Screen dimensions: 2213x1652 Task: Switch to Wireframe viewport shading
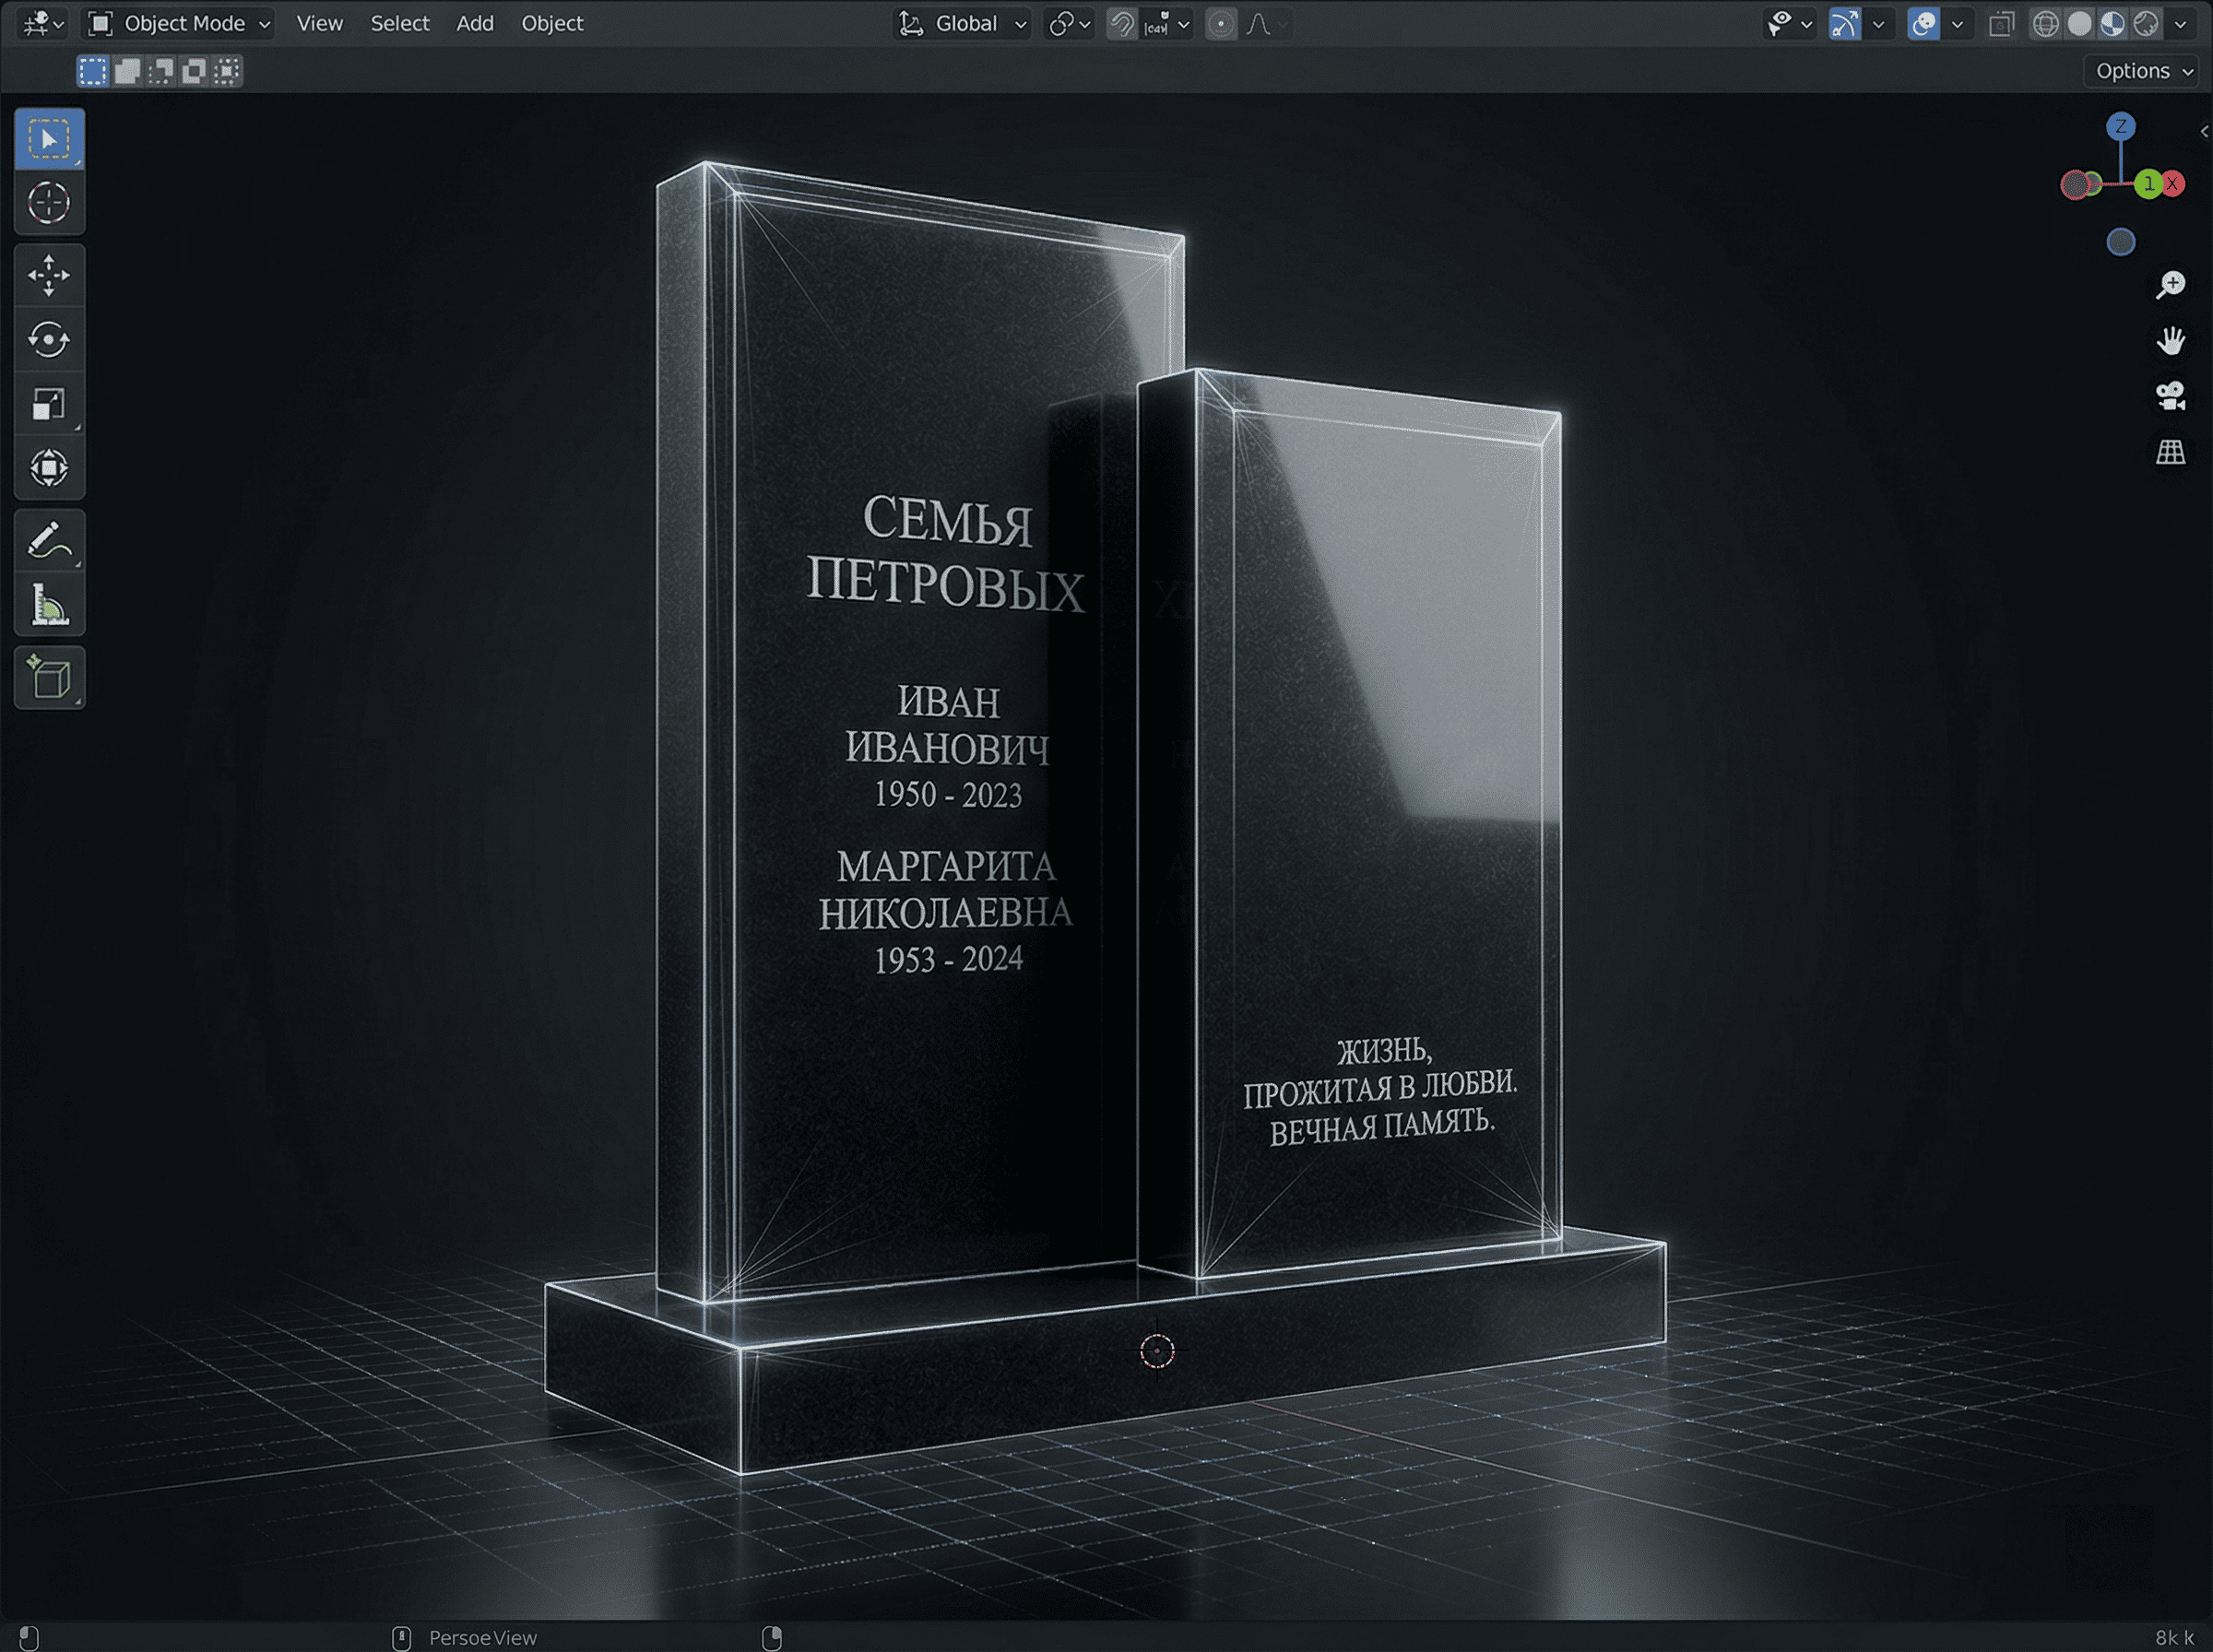click(2046, 24)
